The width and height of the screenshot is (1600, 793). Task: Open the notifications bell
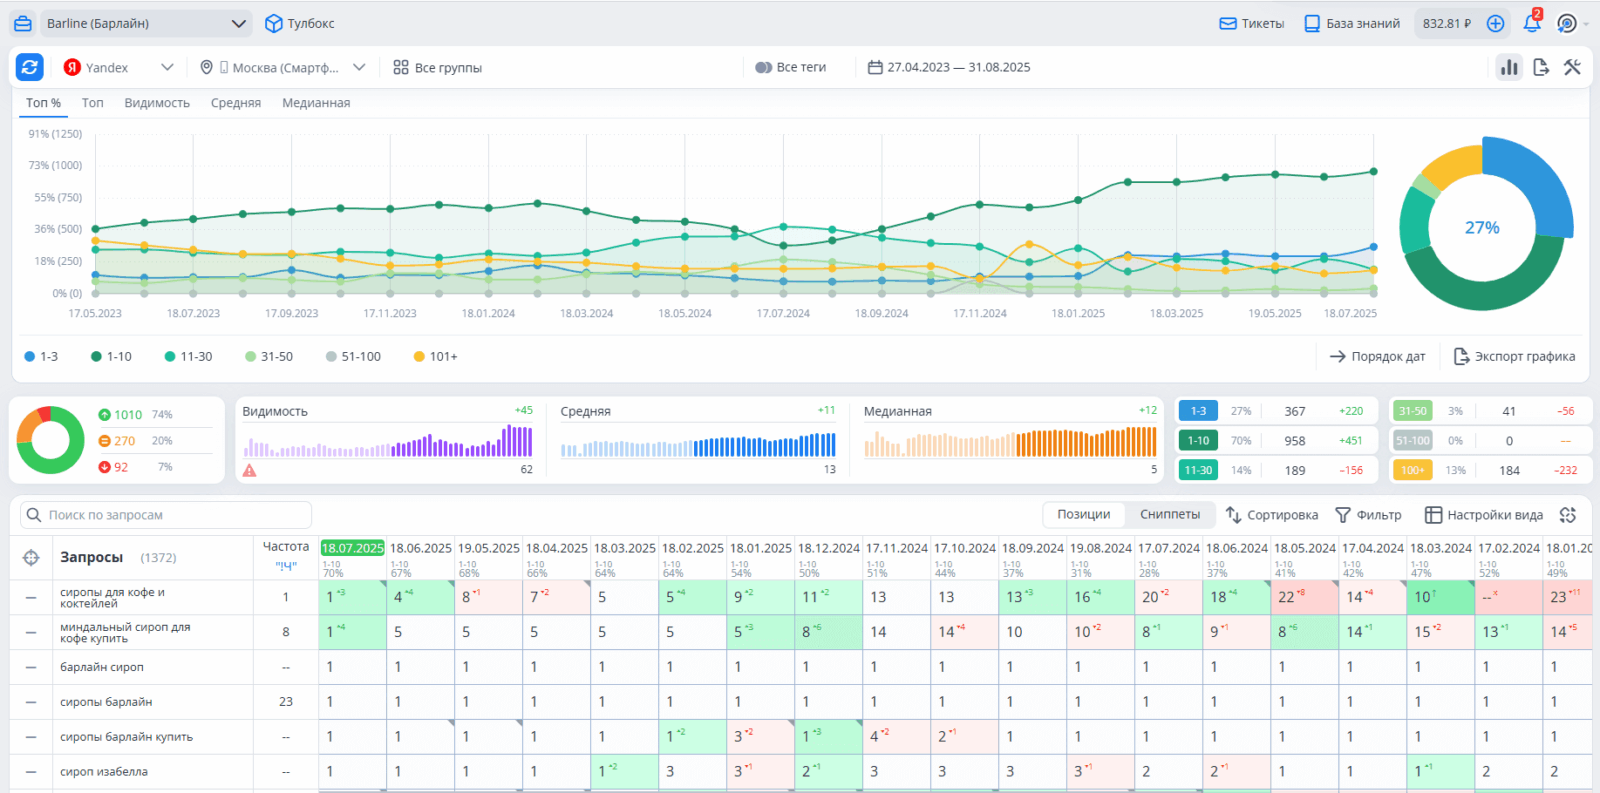pos(1532,23)
